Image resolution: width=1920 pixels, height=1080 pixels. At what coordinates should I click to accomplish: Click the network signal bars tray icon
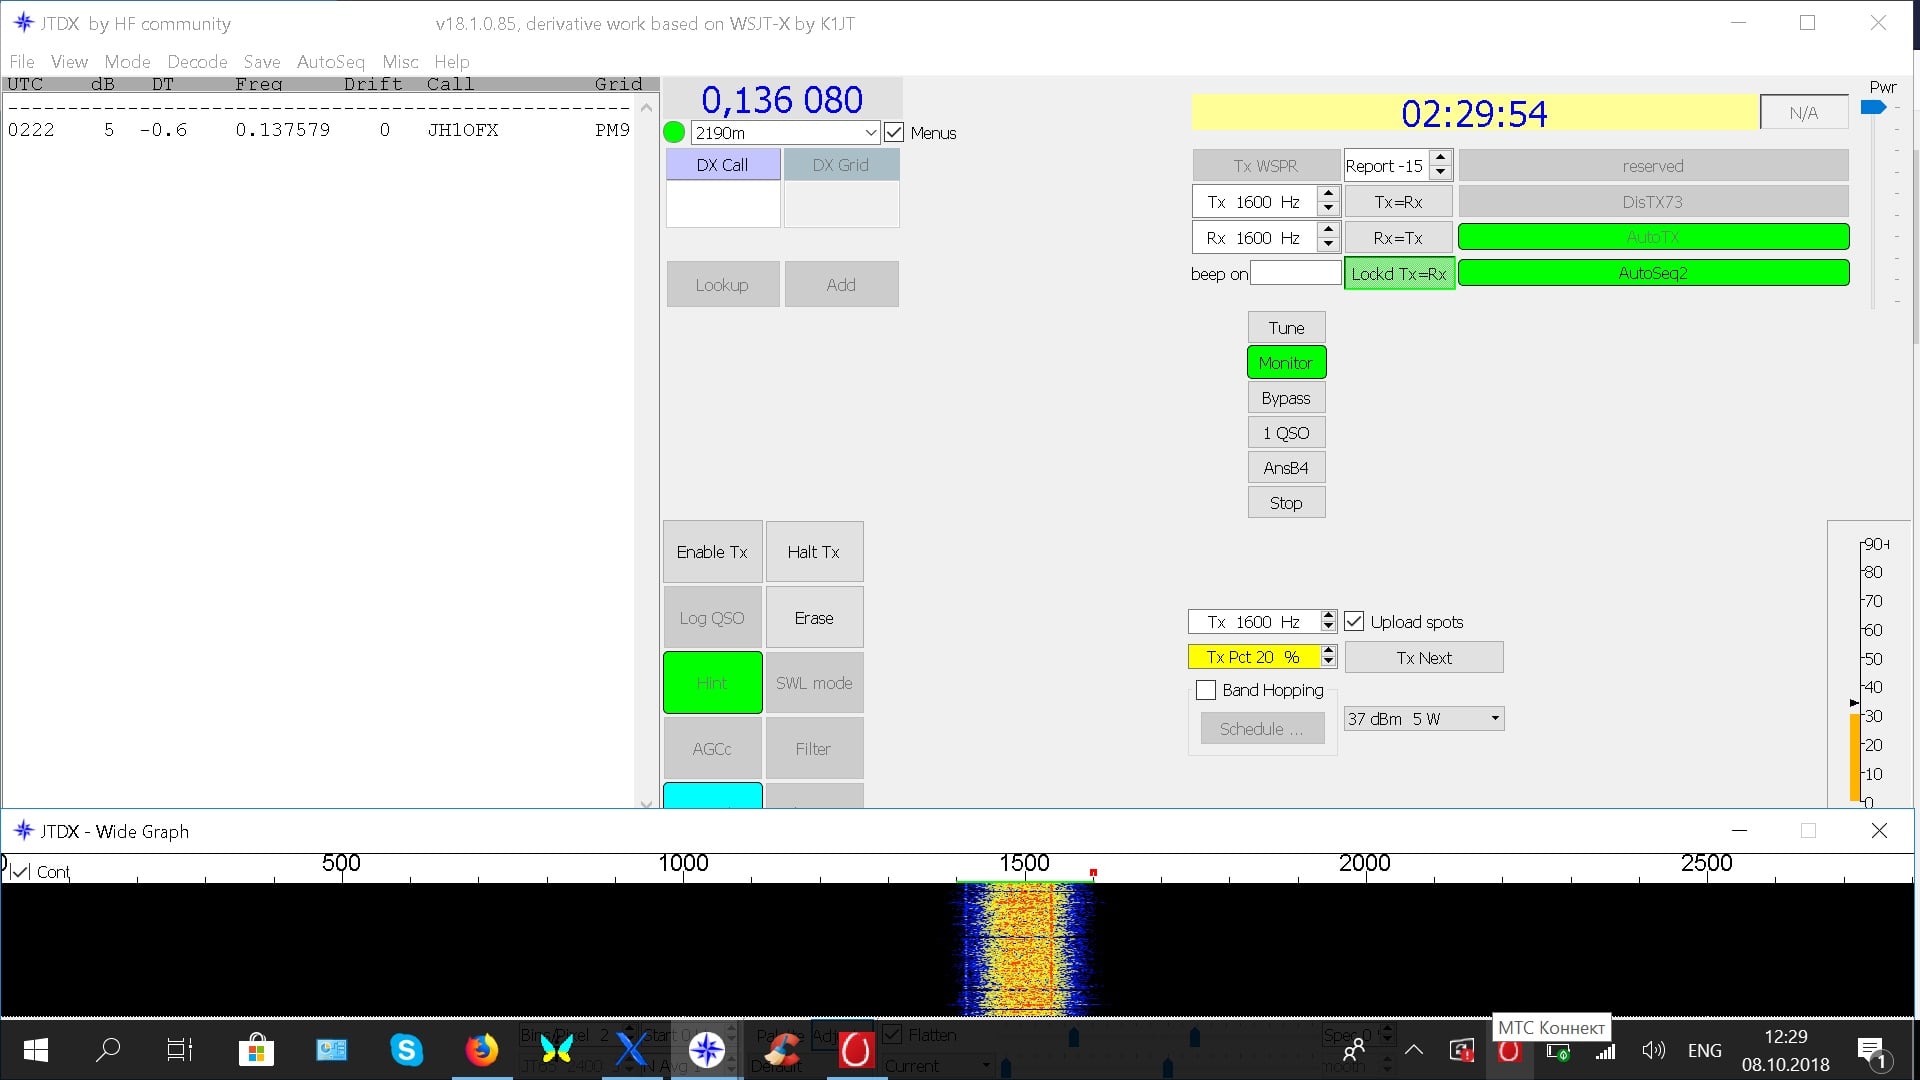pos(1605,1051)
